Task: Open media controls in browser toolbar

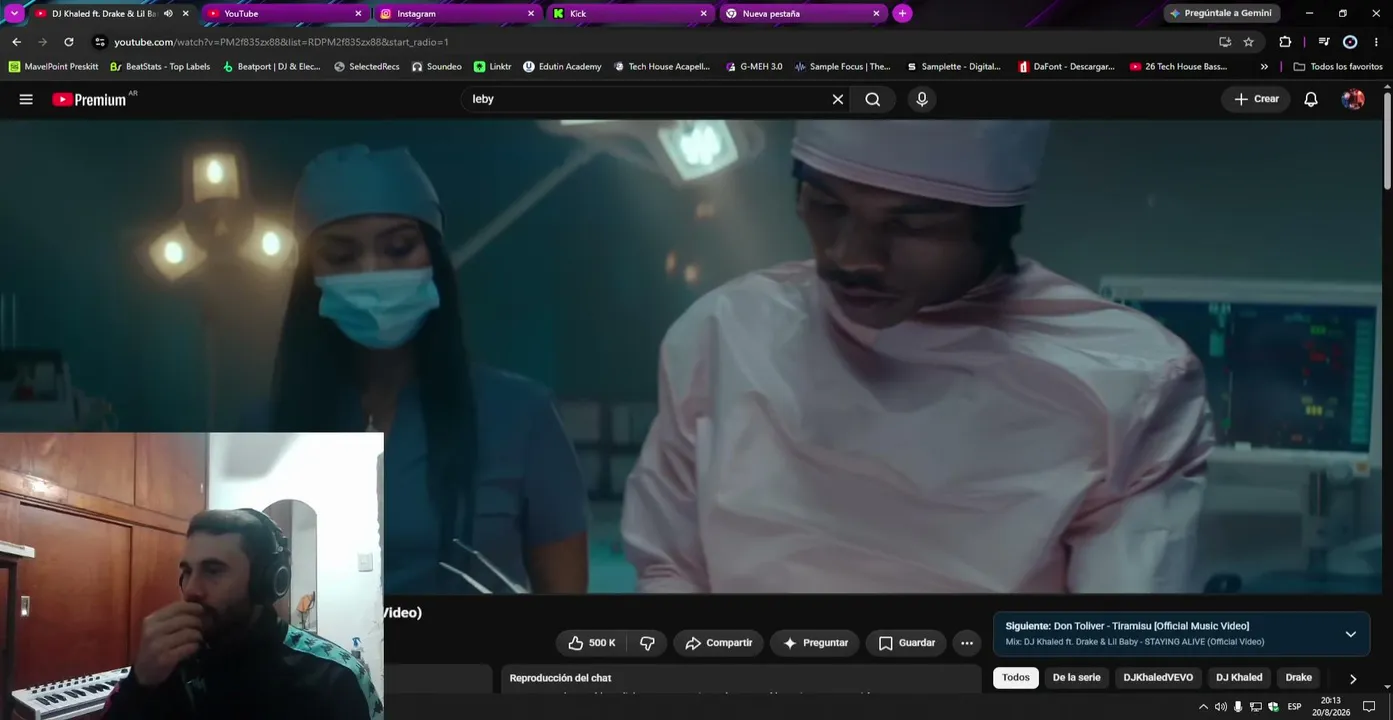Action: coord(1324,42)
